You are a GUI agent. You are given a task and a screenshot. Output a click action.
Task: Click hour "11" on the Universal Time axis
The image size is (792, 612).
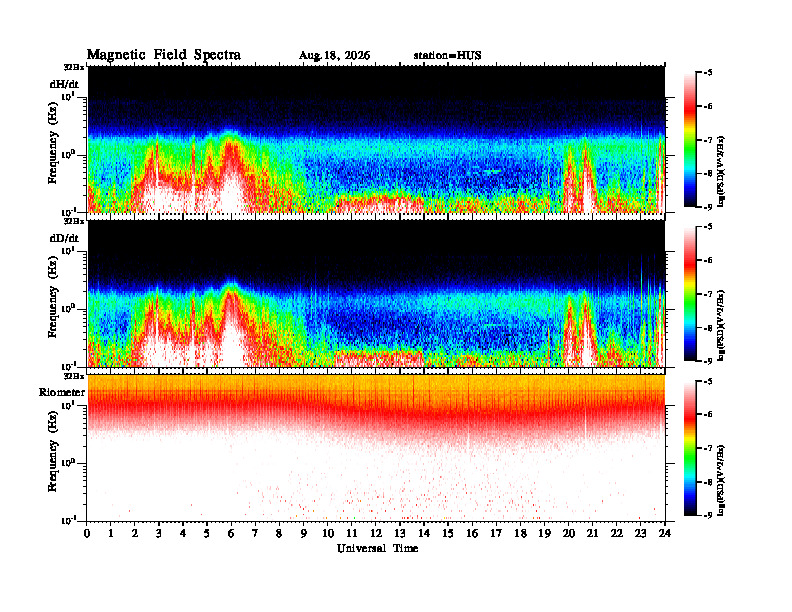(x=352, y=533)
